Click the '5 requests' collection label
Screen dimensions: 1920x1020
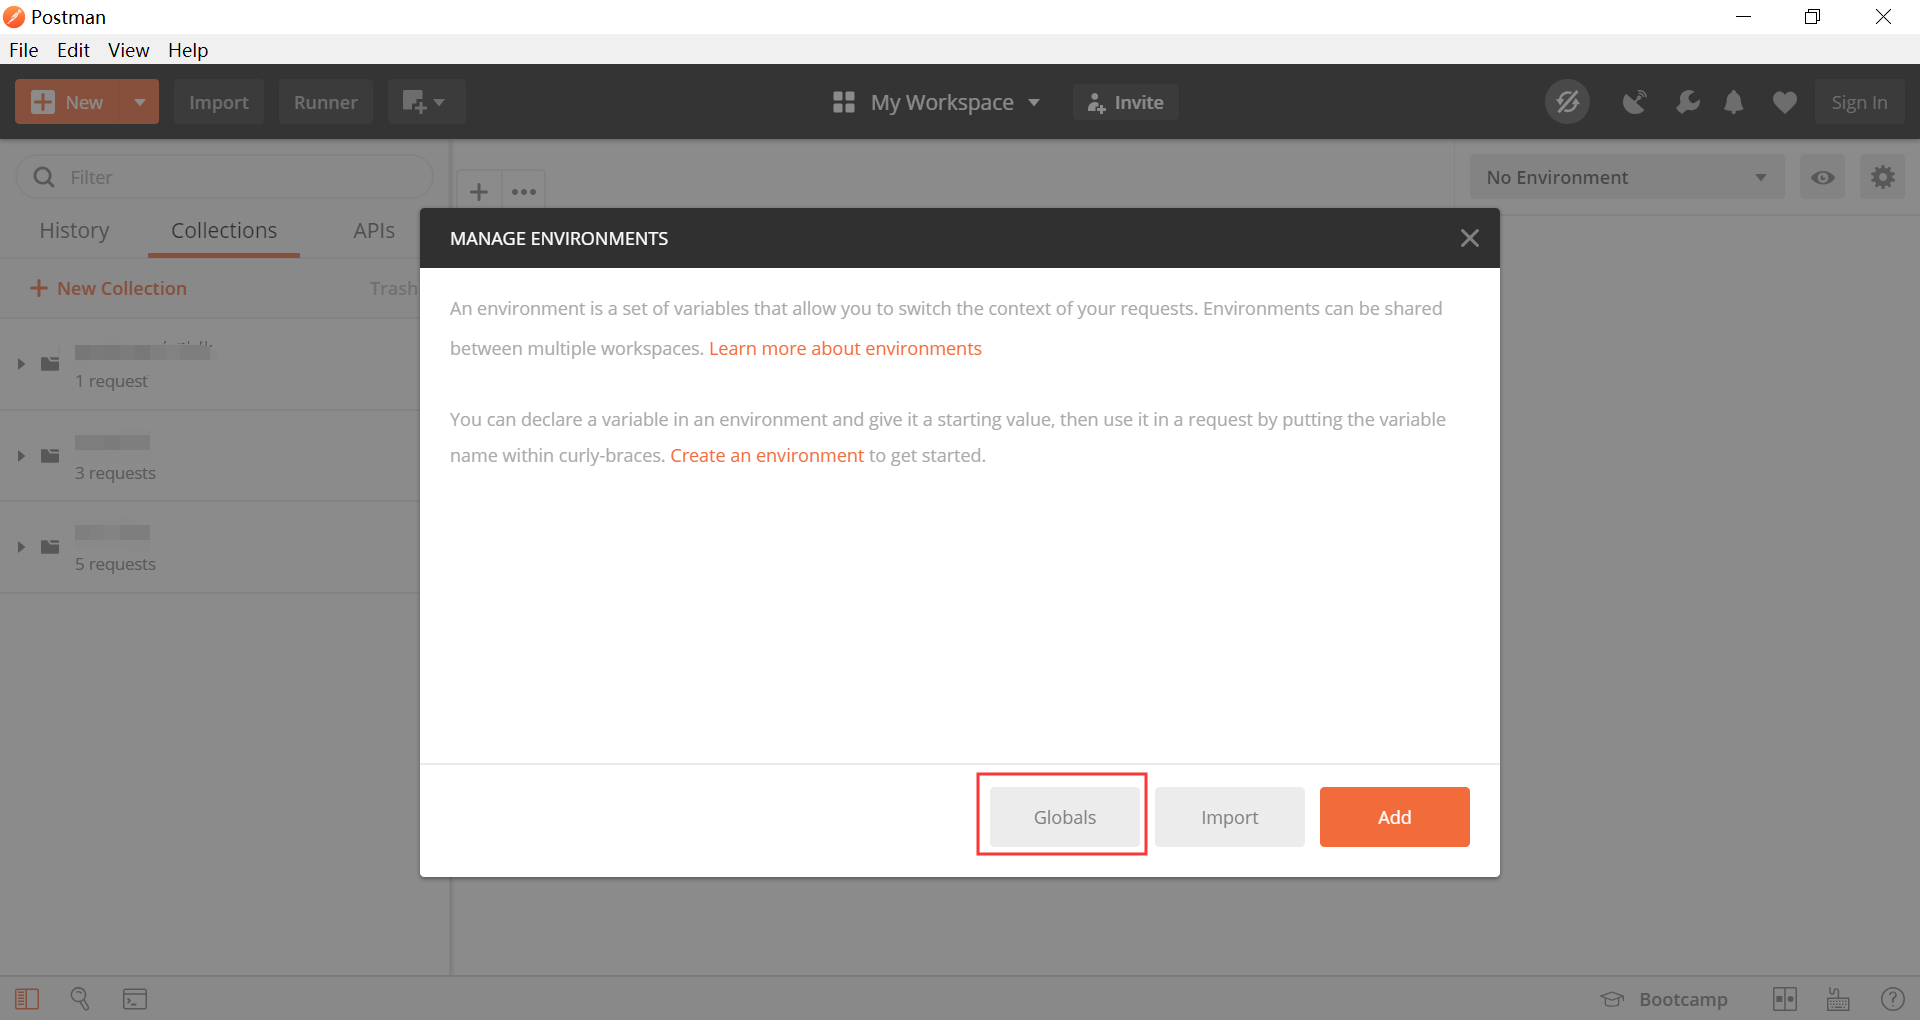click(x=116, y=564)
